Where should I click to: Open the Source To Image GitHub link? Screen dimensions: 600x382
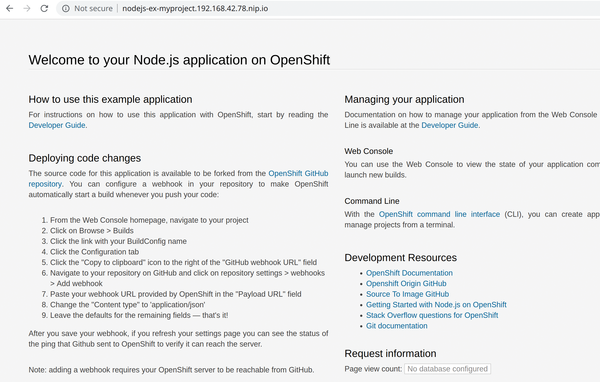(x=407, y=294)
